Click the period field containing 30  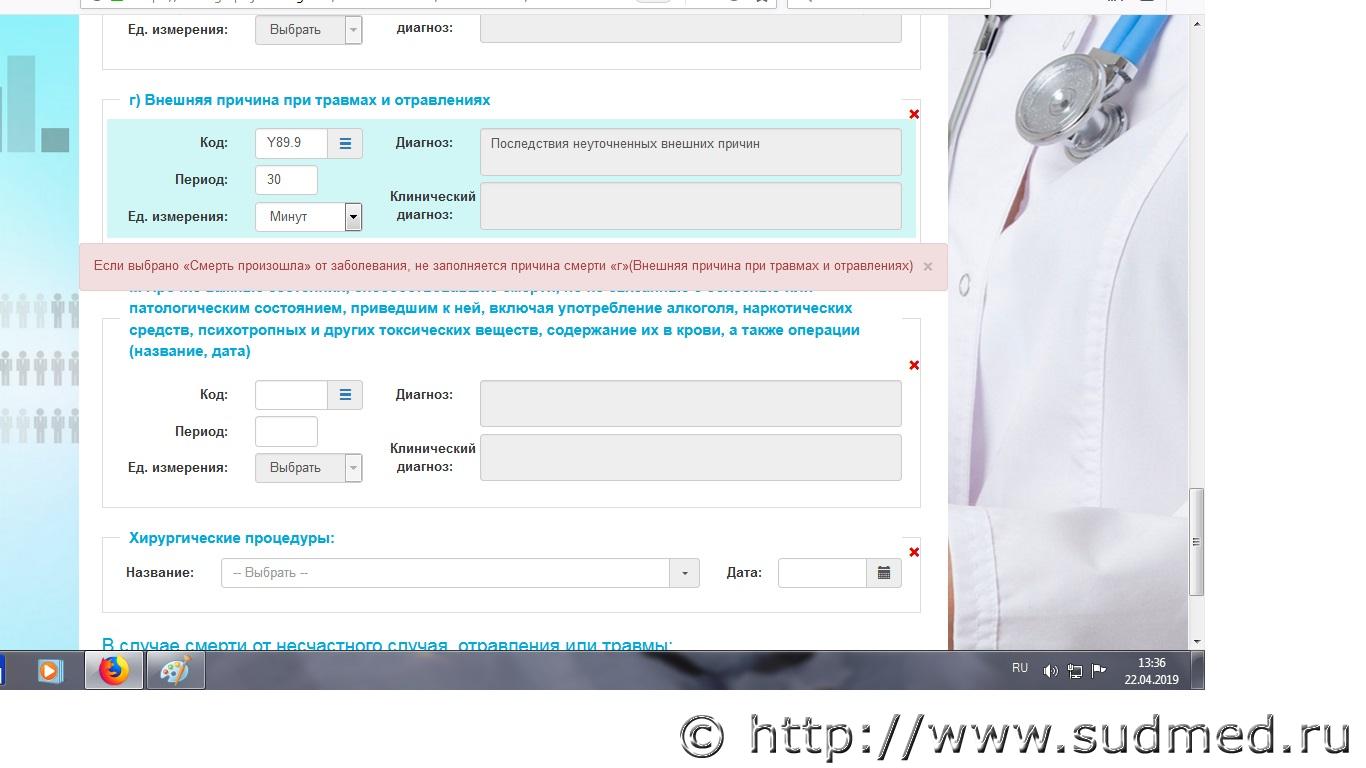point(286,180)
